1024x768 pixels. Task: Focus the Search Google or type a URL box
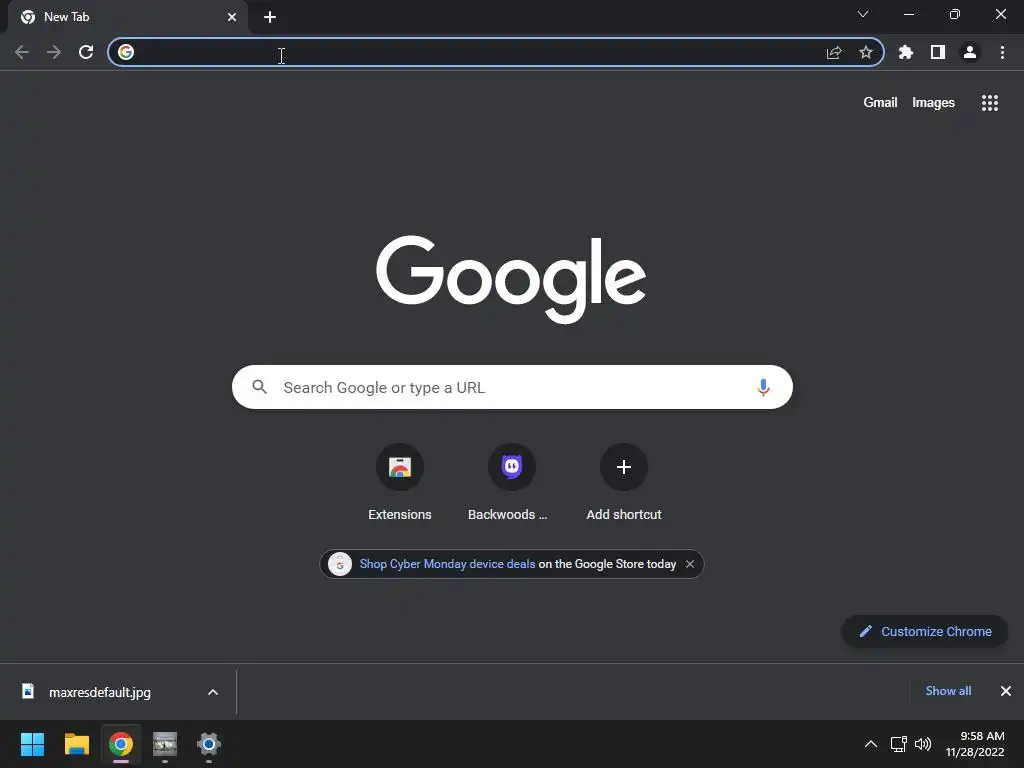(512, 387)
